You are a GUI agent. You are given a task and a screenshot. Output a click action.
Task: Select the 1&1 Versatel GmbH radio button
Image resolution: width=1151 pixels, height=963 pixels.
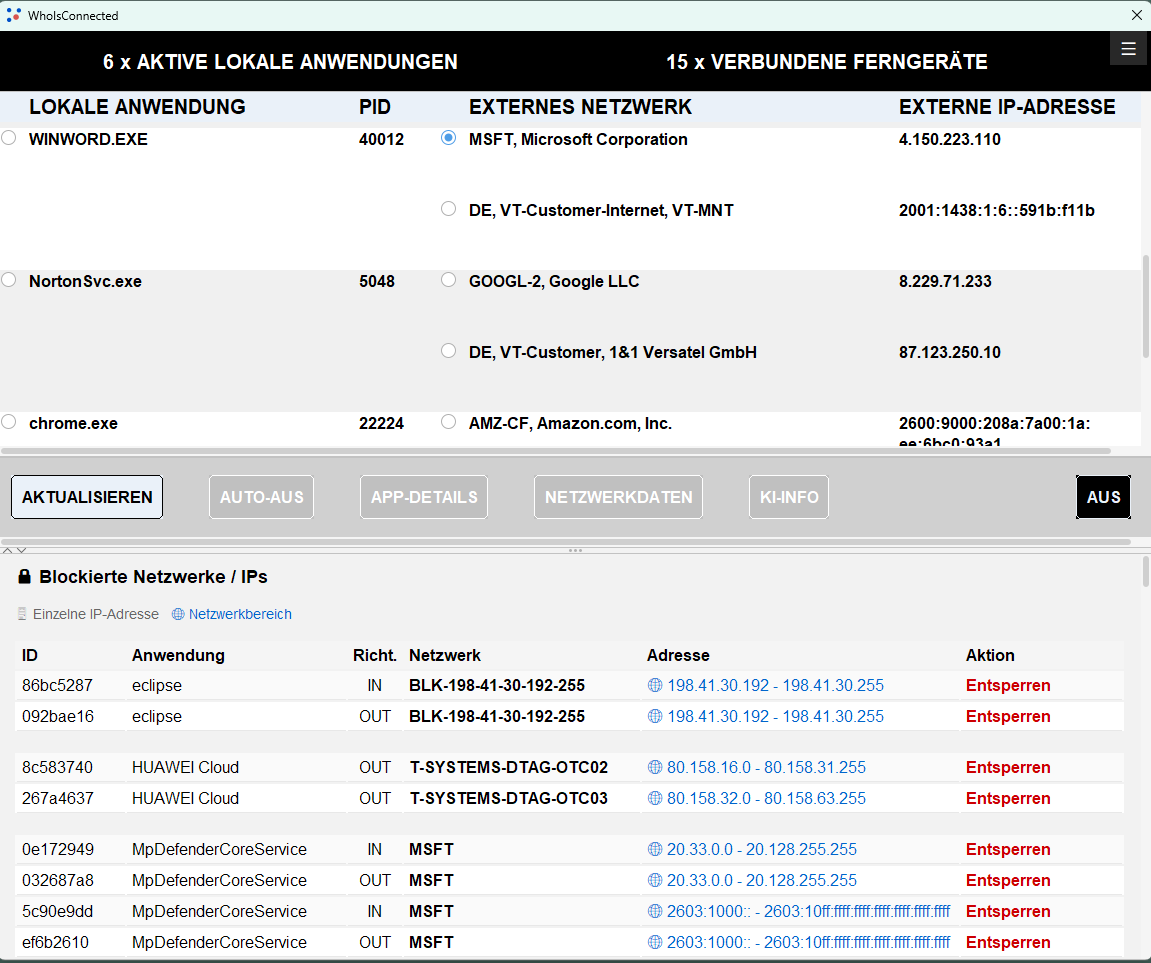coord(449,351)
